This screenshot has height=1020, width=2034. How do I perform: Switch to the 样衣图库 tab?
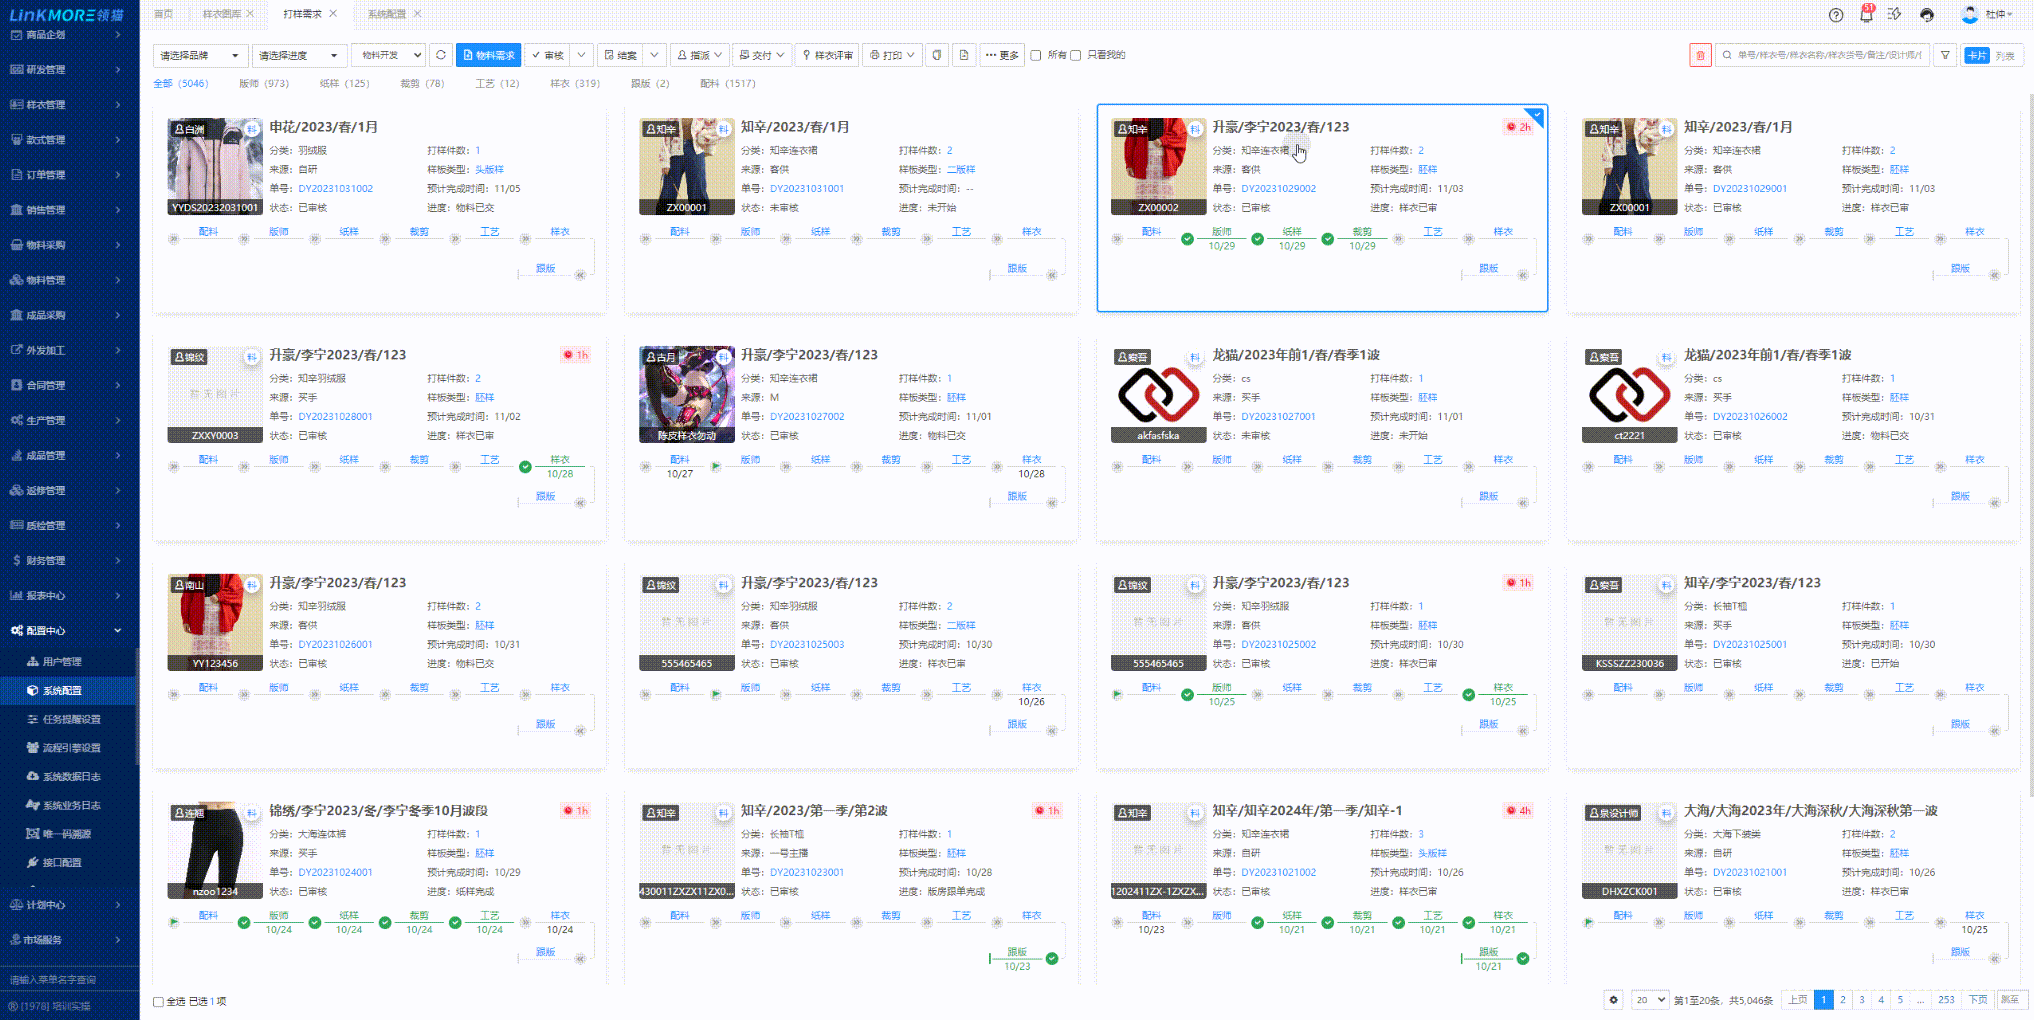[221, 14]
